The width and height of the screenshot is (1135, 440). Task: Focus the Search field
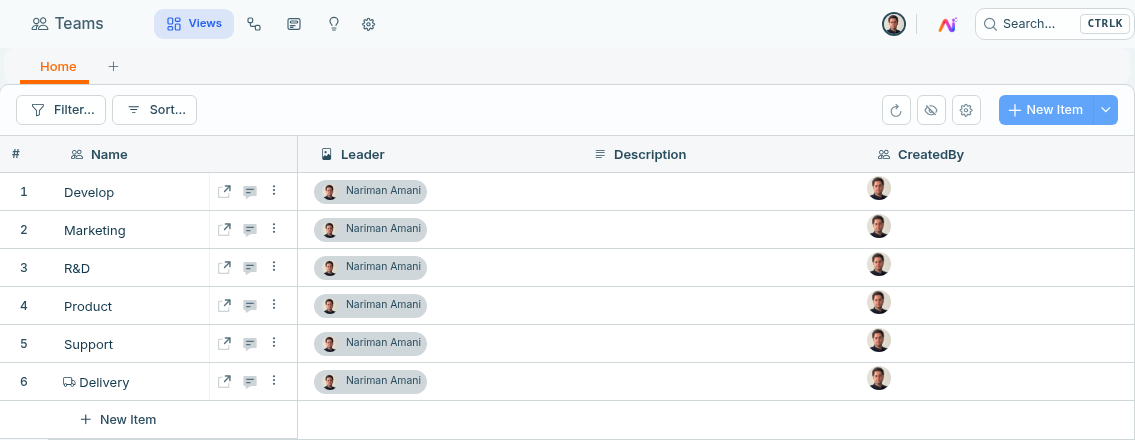[1054, 24]
